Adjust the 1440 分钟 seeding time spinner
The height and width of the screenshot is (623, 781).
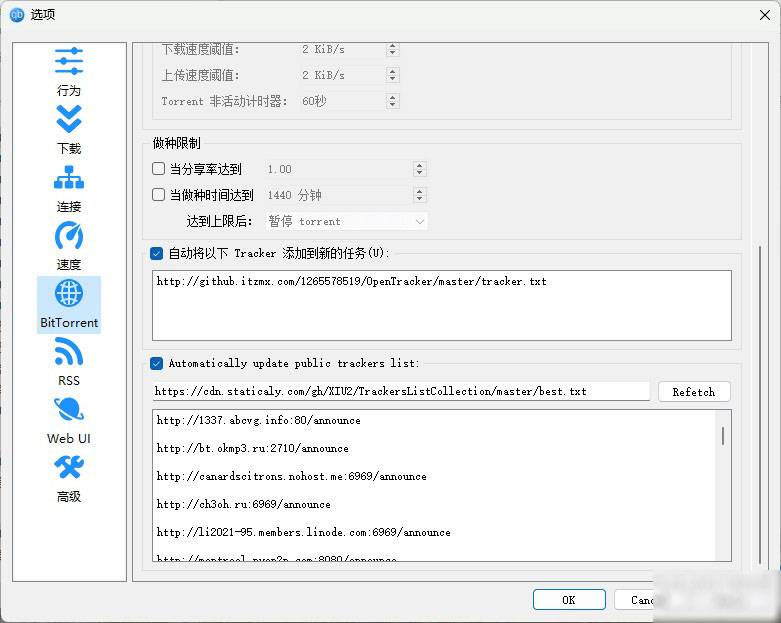419,195
